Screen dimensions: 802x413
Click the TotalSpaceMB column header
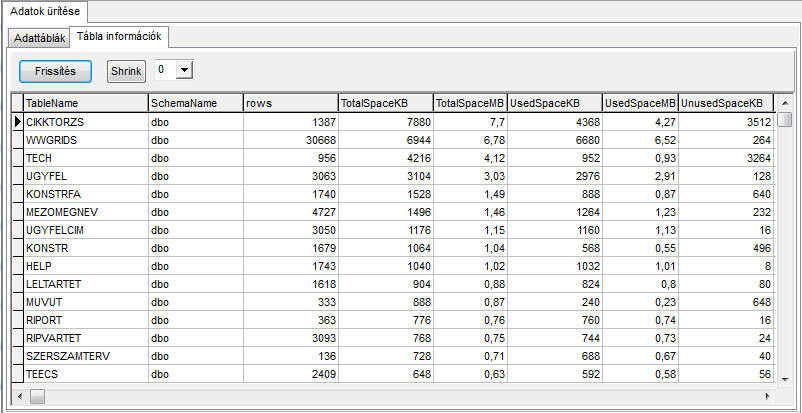click(470, 103)
